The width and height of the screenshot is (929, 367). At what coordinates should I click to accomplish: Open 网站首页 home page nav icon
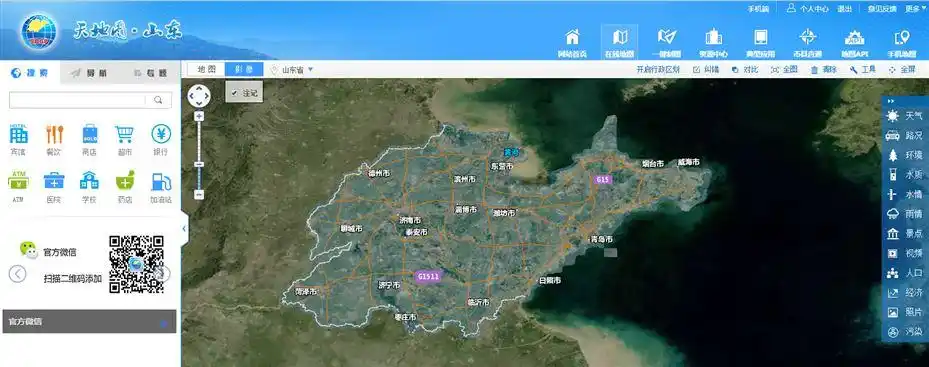[x=572, y=42]
